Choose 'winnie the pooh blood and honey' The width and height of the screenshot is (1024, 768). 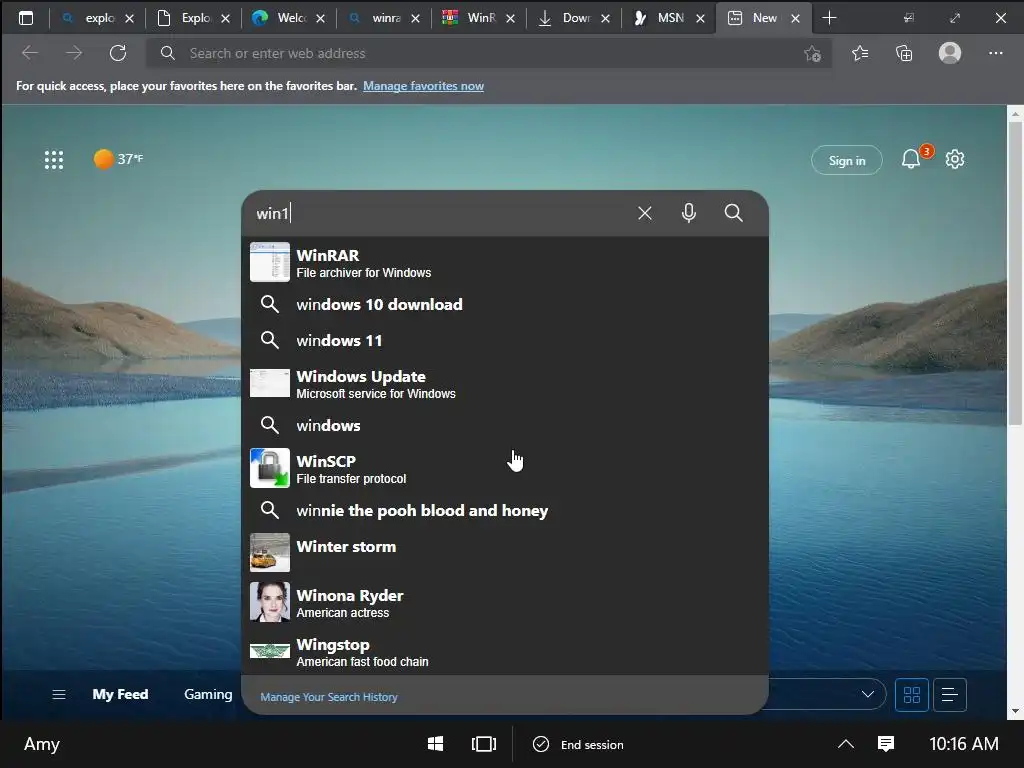(505, 510)
